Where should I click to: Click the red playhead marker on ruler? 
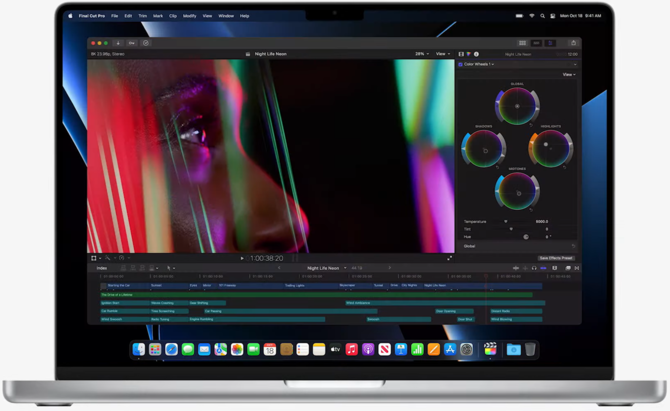[486, 276]
